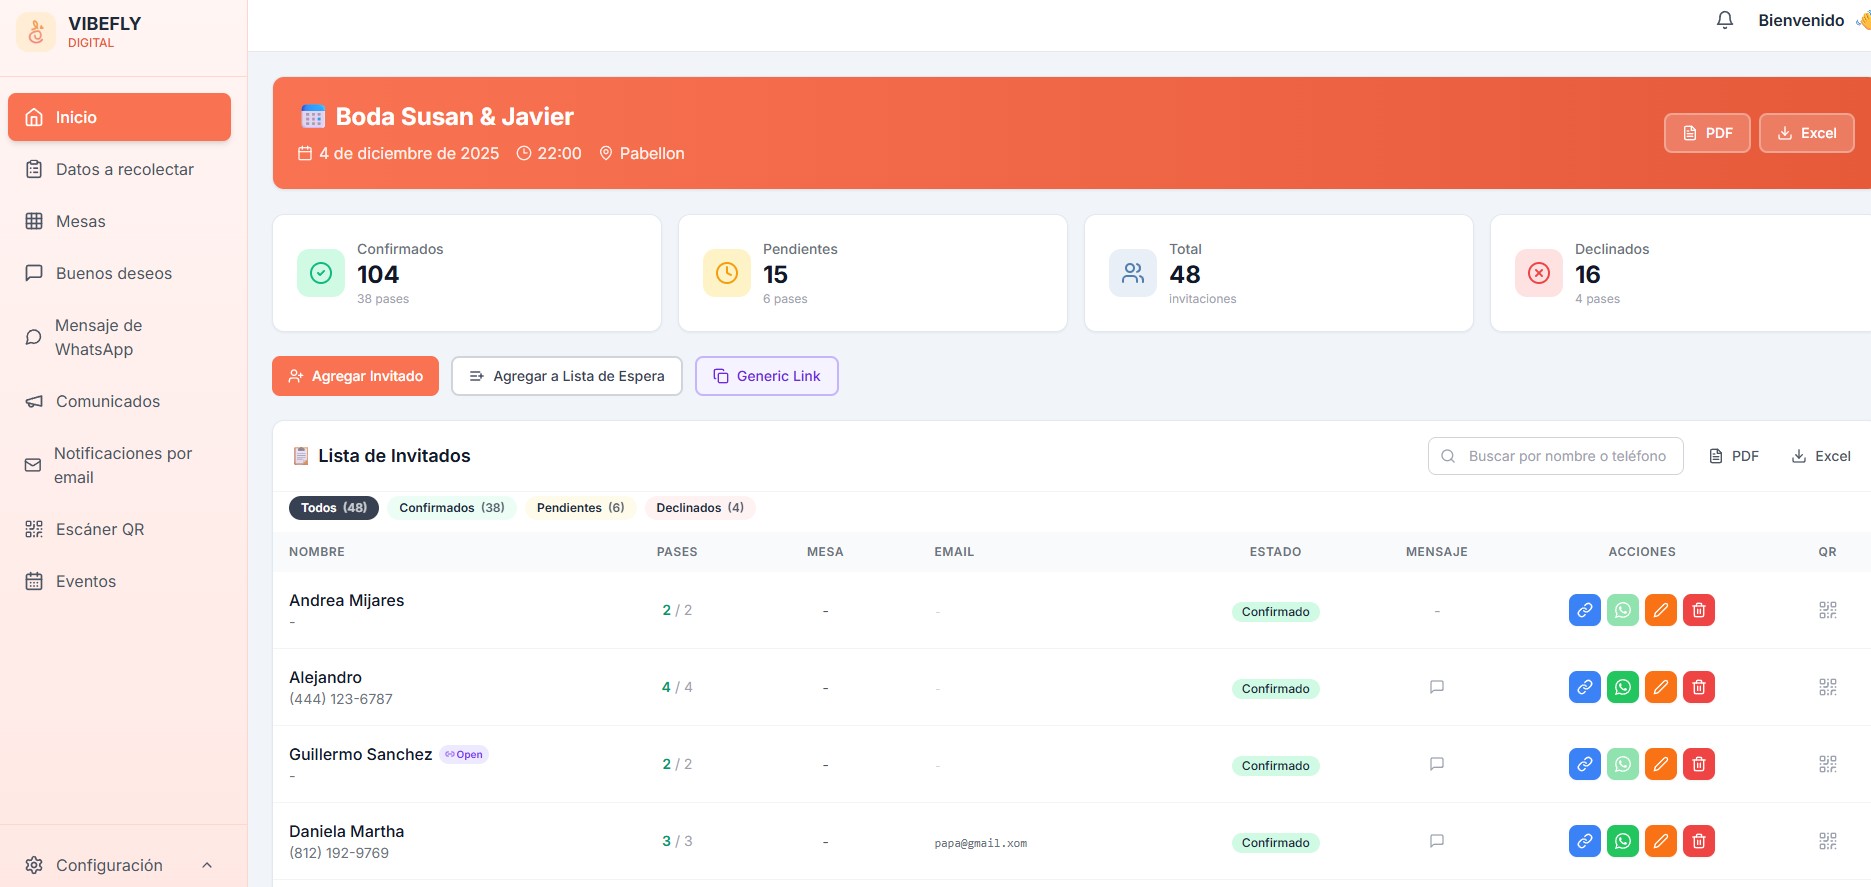The image size is (1871, 887).
Task: Export event Excel from banner
Action: pos(1807,133)
